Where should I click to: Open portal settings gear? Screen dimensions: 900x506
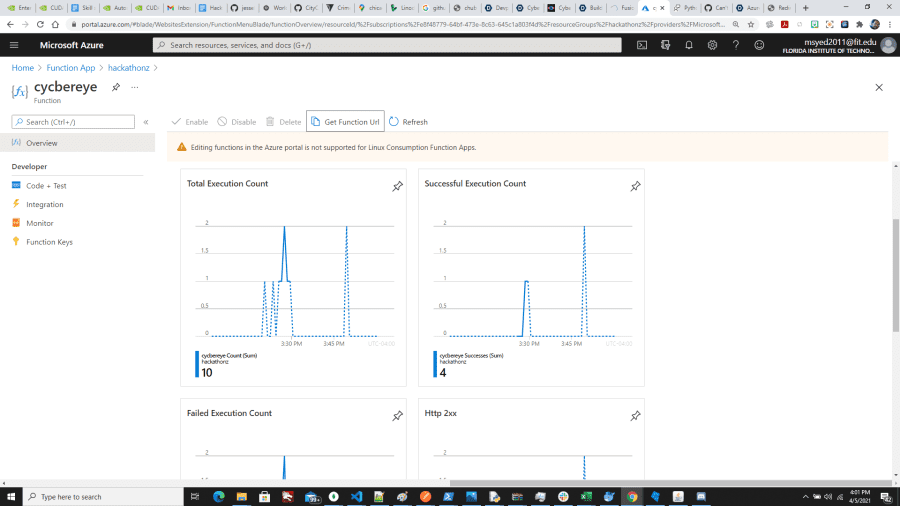pos(712,45)
